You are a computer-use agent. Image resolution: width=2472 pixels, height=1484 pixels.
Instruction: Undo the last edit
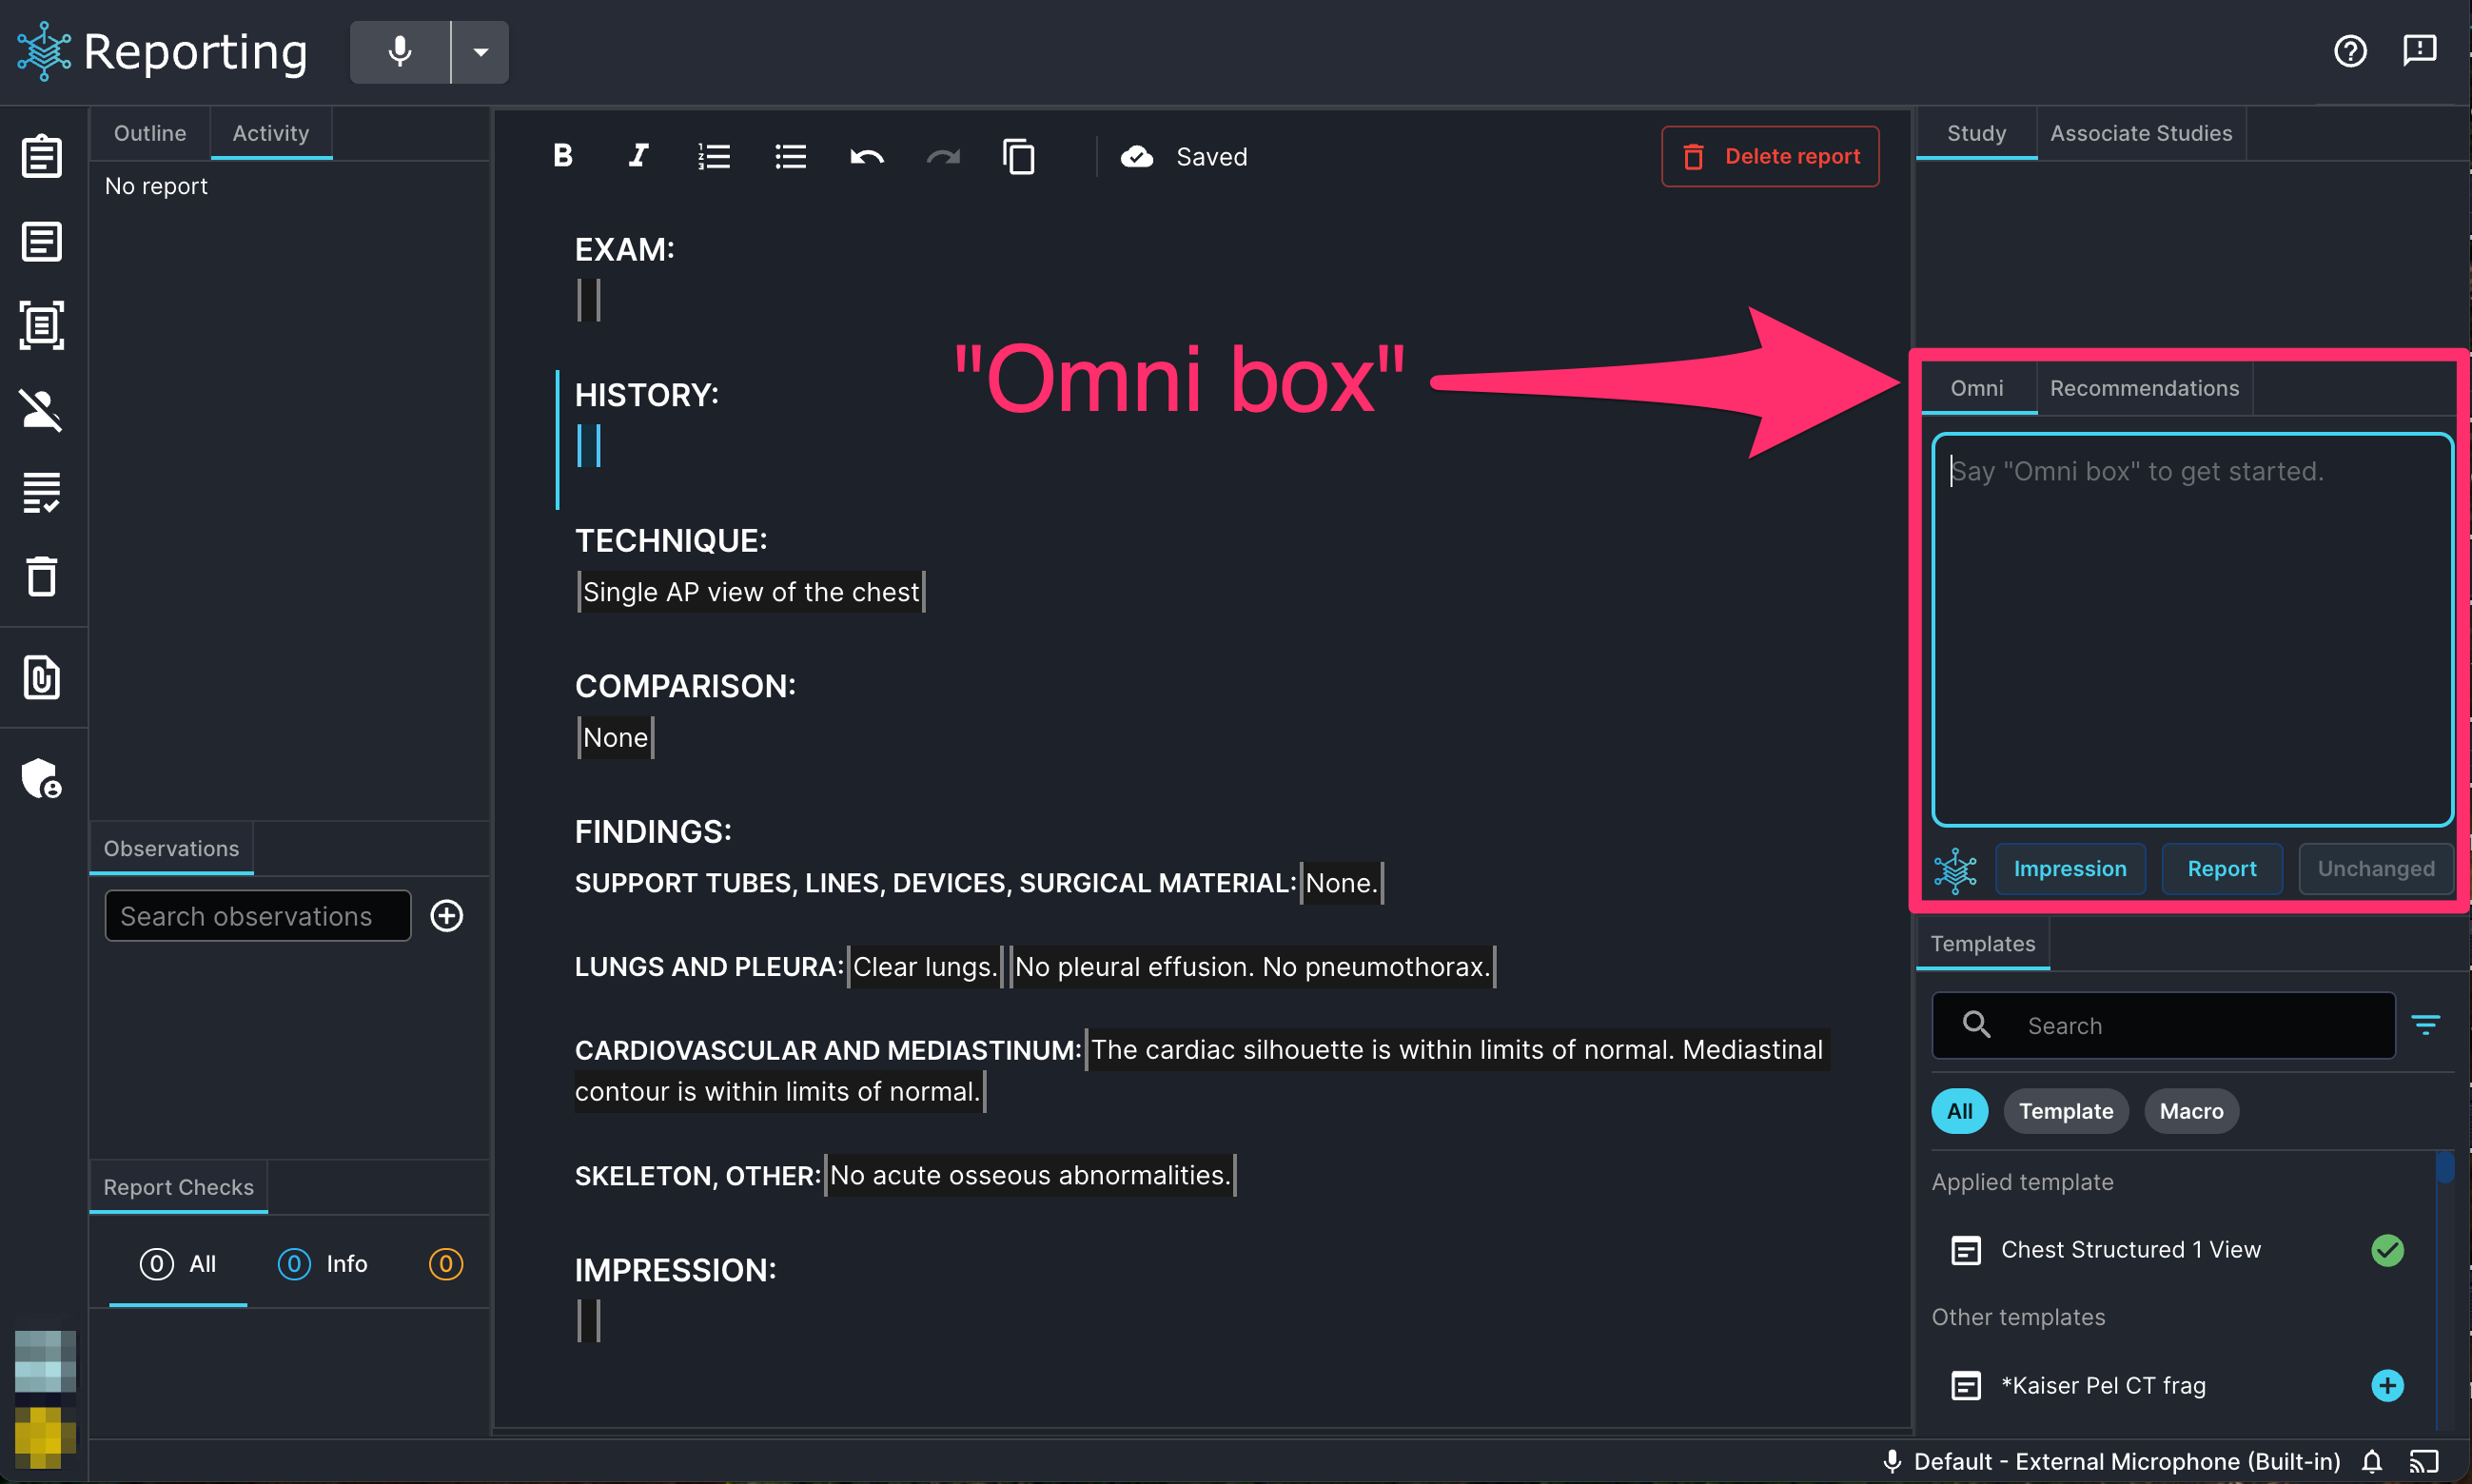click(867, 156)
